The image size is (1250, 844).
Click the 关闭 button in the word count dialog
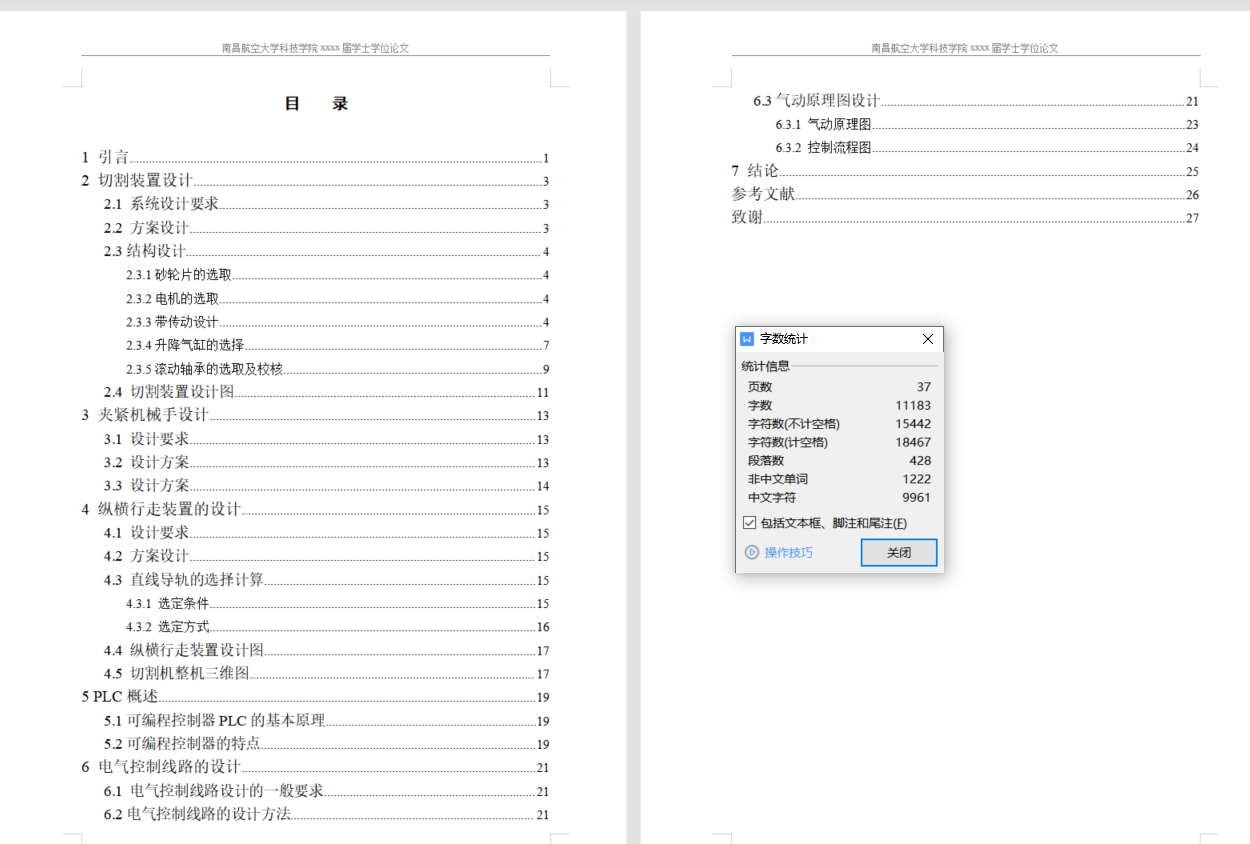897,552
